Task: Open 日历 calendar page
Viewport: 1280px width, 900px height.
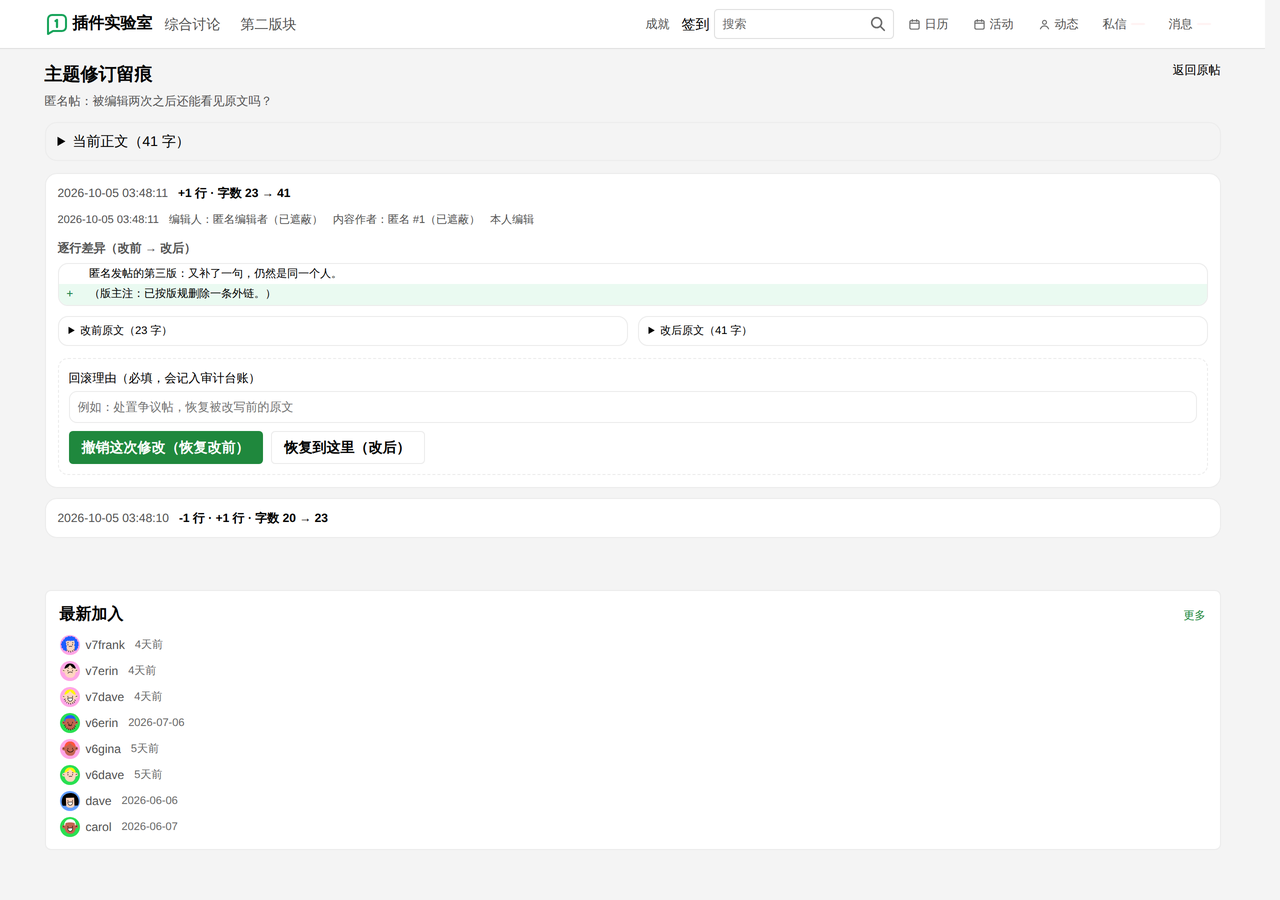Action: [x=929, y=24]
